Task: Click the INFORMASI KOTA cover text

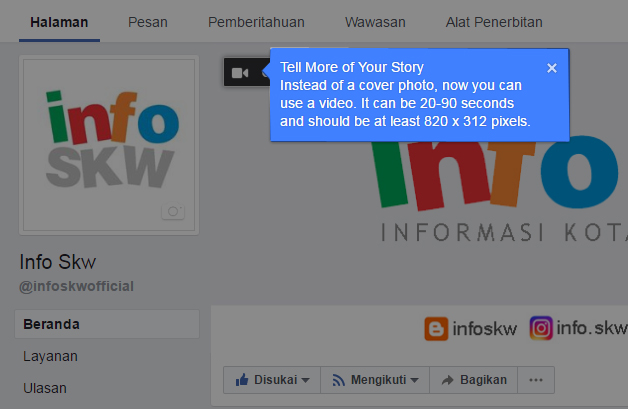Action: point(504,232)
